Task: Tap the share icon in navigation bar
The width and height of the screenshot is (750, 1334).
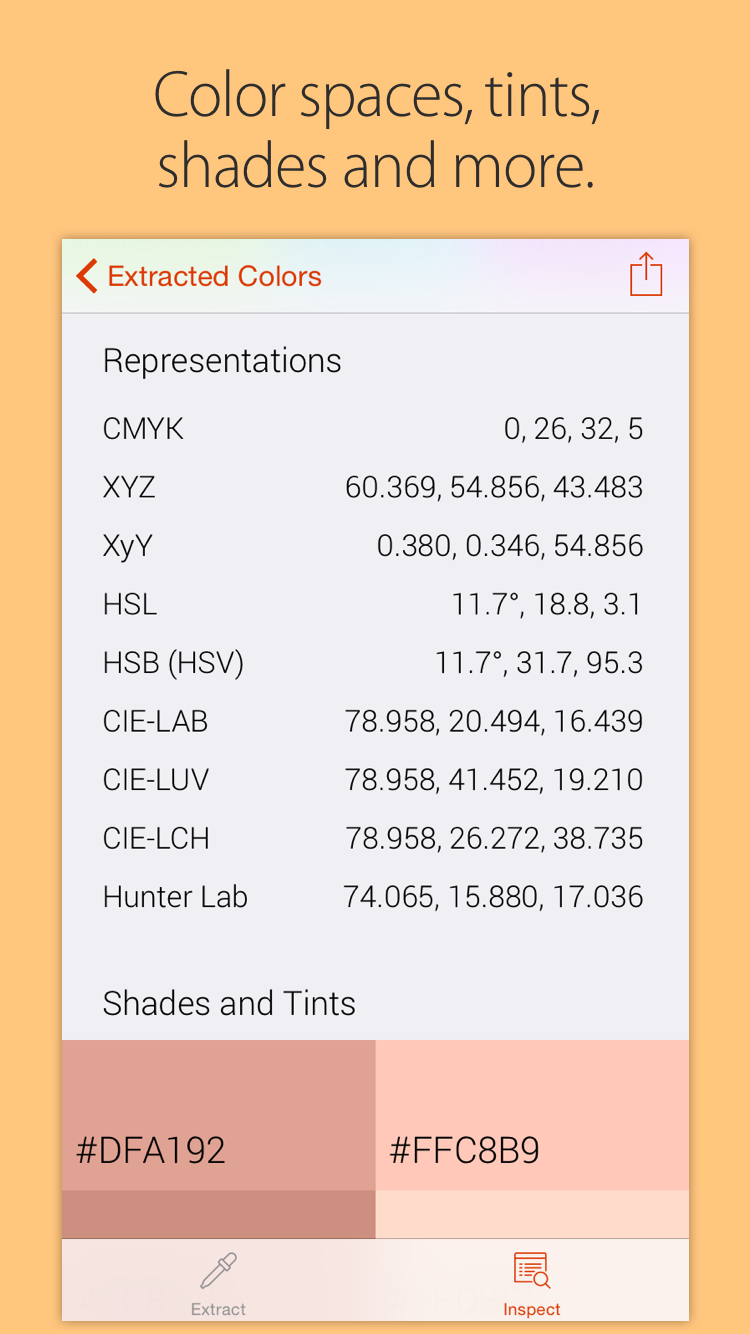Action: (646, 275)
